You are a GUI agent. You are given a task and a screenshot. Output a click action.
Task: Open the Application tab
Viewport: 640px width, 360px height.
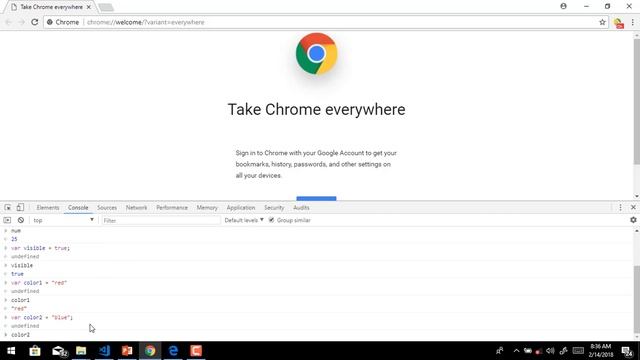(241, 207)
